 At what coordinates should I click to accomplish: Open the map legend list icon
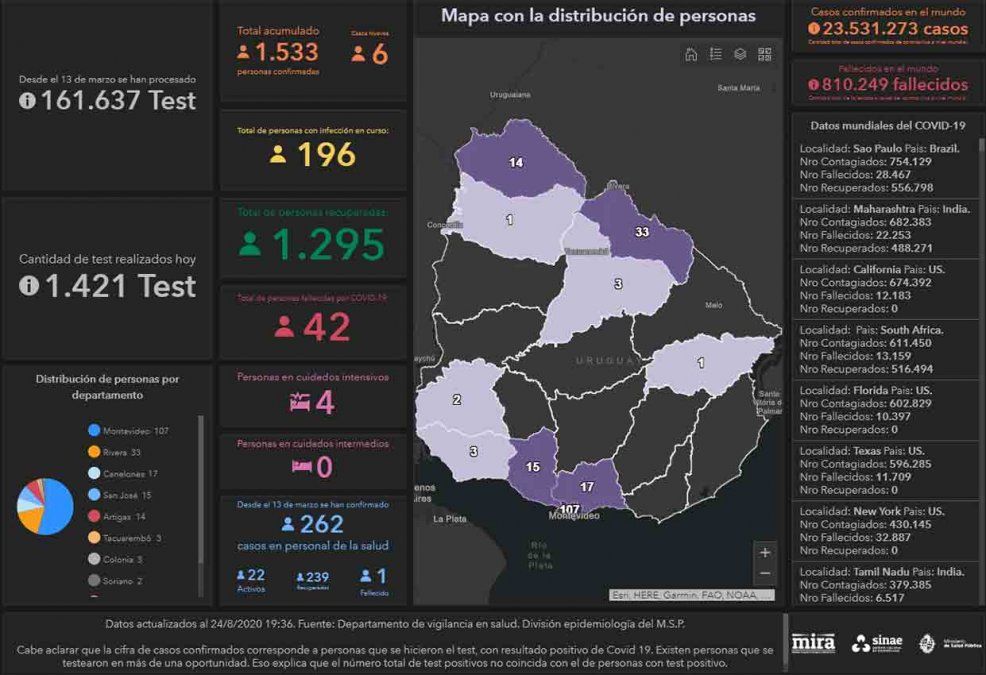[715, 55]
